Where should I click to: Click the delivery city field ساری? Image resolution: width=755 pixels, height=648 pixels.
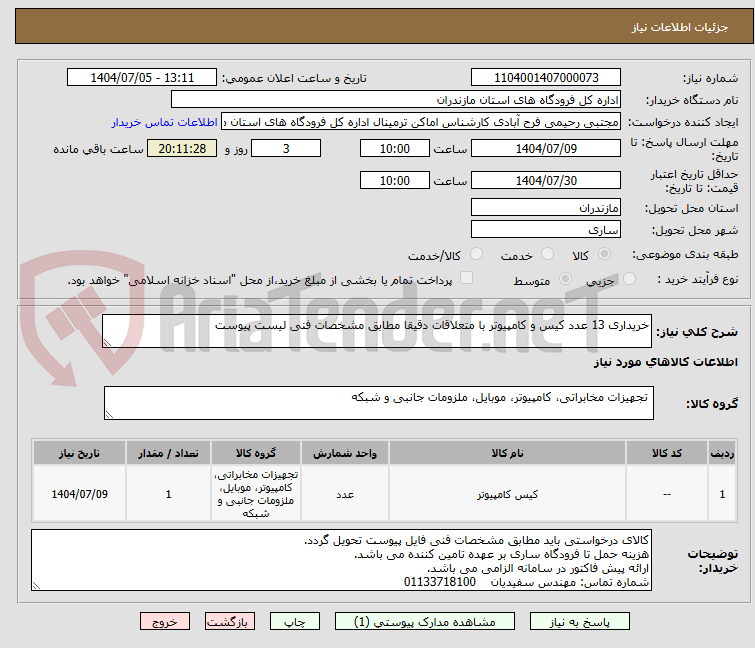tap(546, 230)
